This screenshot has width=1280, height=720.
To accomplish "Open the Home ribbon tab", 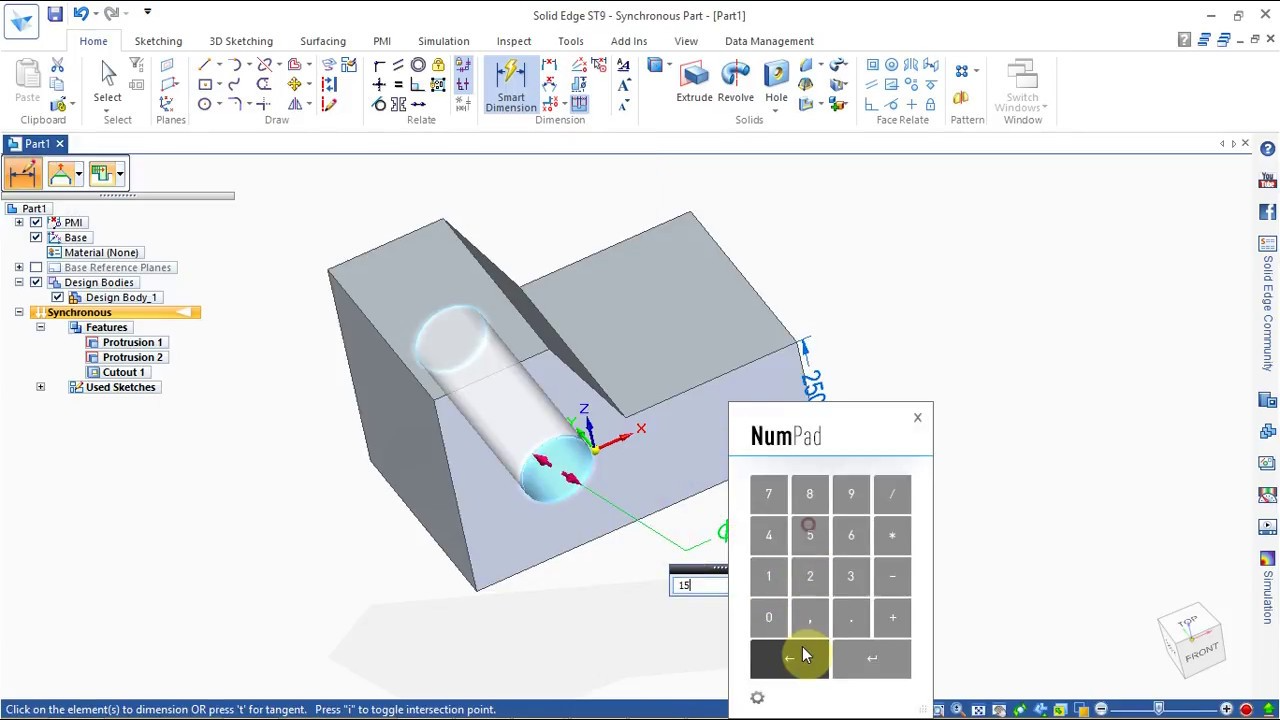I will (x=93, y=41).
